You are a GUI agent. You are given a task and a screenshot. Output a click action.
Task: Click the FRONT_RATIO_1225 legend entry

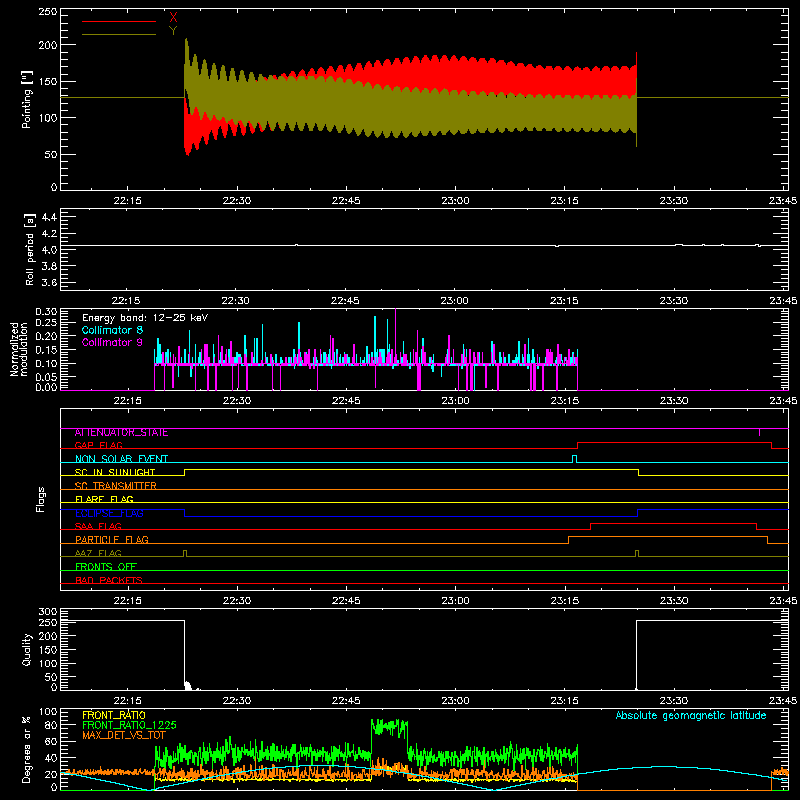coord(129,725)
